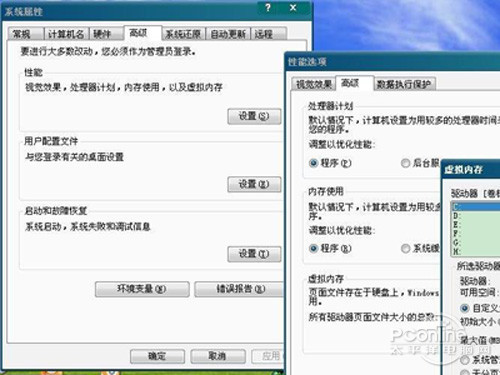Select drive F: in the Virtual Memory list
500x375 pixels.
point(476,233)
